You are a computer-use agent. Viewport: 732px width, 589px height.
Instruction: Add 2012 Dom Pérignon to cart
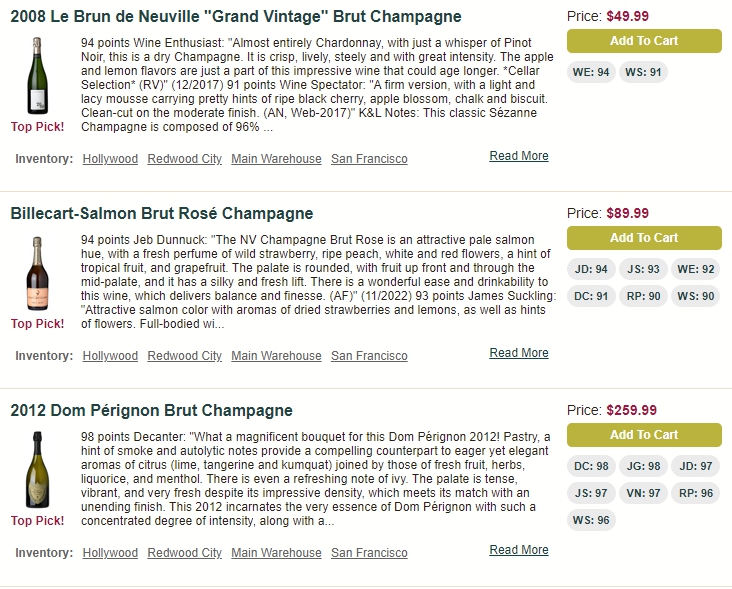(x=644, y=435)
